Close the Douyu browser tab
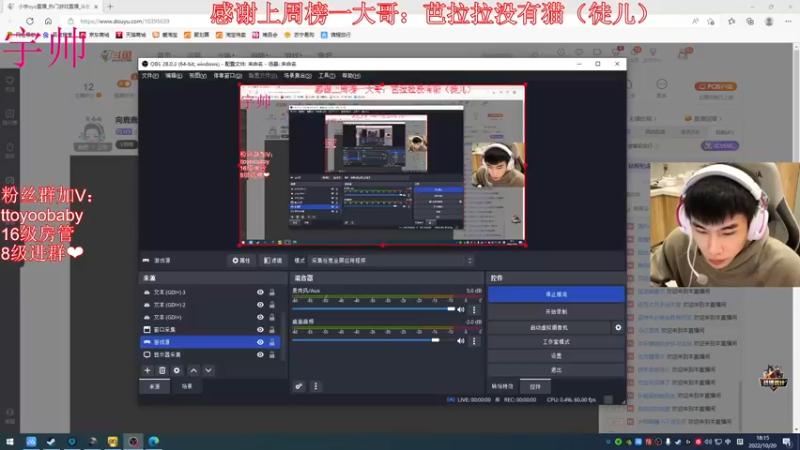 (96, 7)
